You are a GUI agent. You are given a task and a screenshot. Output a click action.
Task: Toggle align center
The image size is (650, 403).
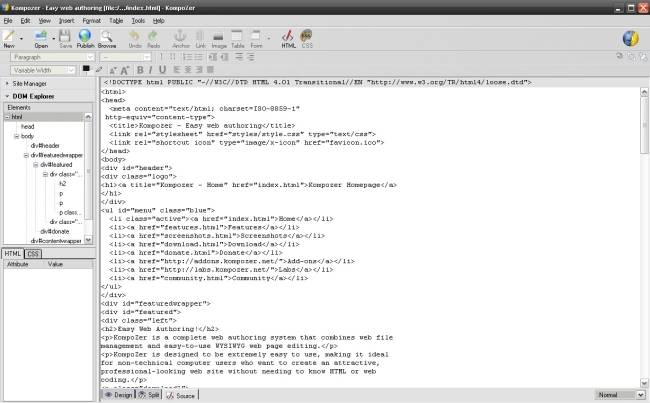[x=188, y=70]
